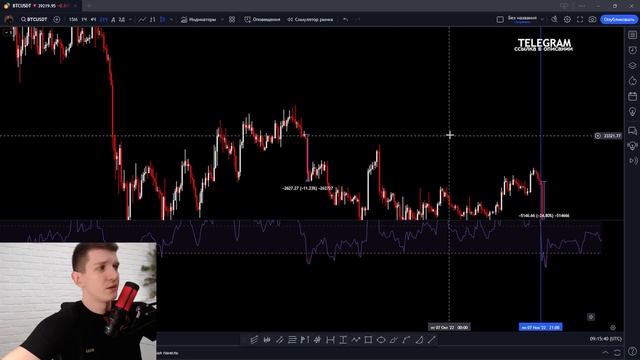The height and width of the screenshot is (360, 640).
Task: Select the pitchfork drawing tool in bottom toolbar
Action: click(254, 340)
